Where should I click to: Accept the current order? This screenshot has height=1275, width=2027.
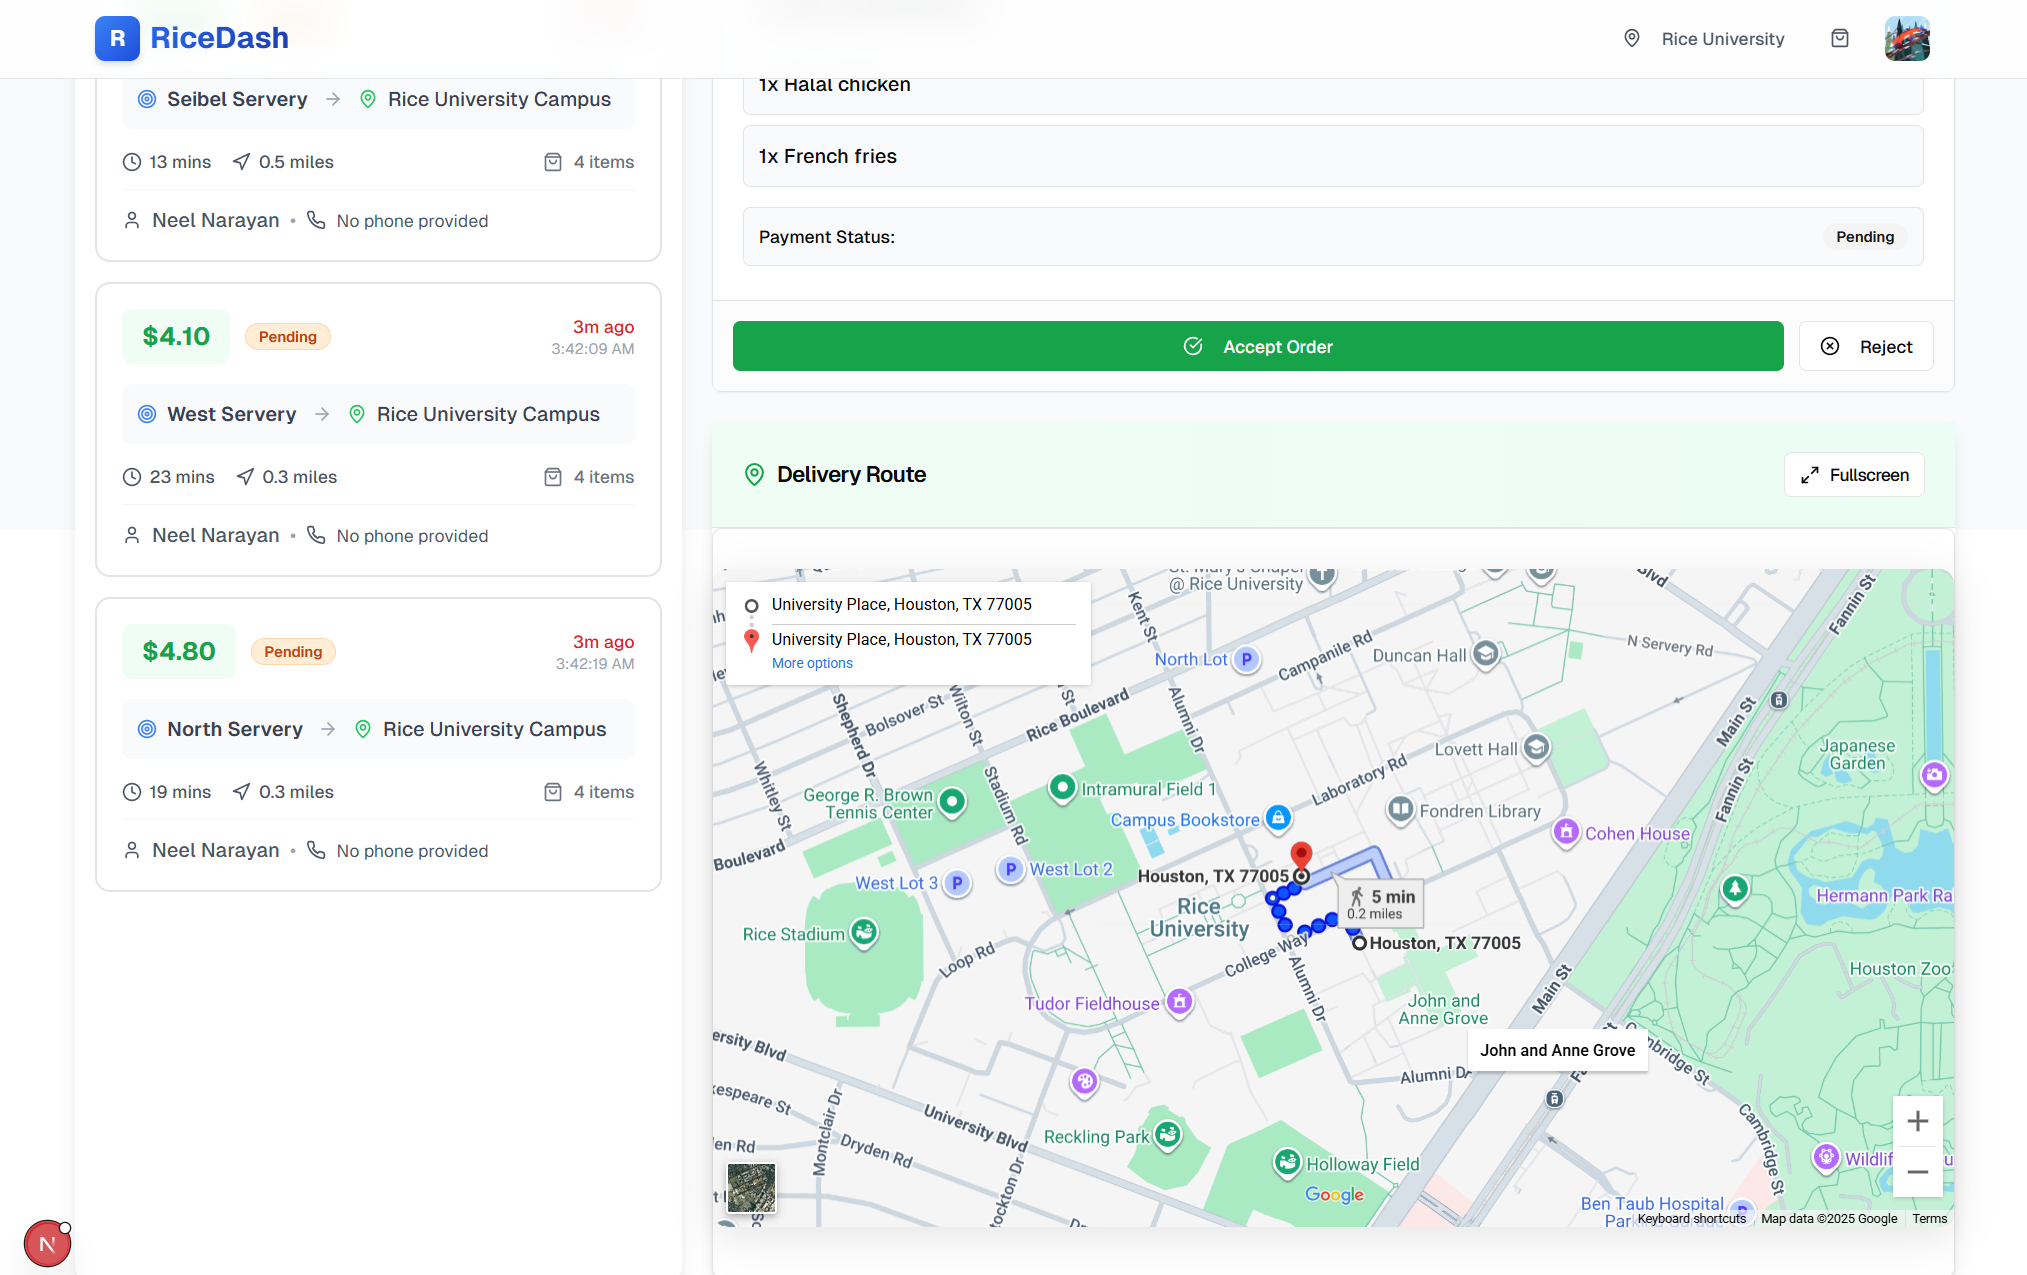pyautogui.click(x=1257, y=346)
